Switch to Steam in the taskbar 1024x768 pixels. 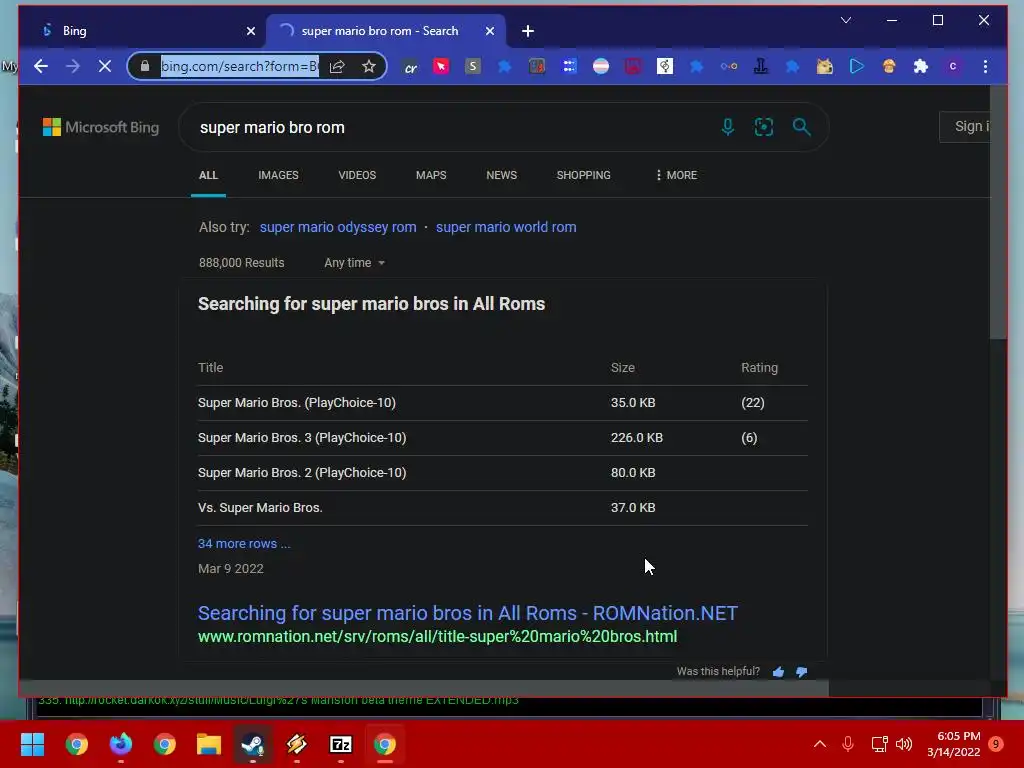coord(253,744)
